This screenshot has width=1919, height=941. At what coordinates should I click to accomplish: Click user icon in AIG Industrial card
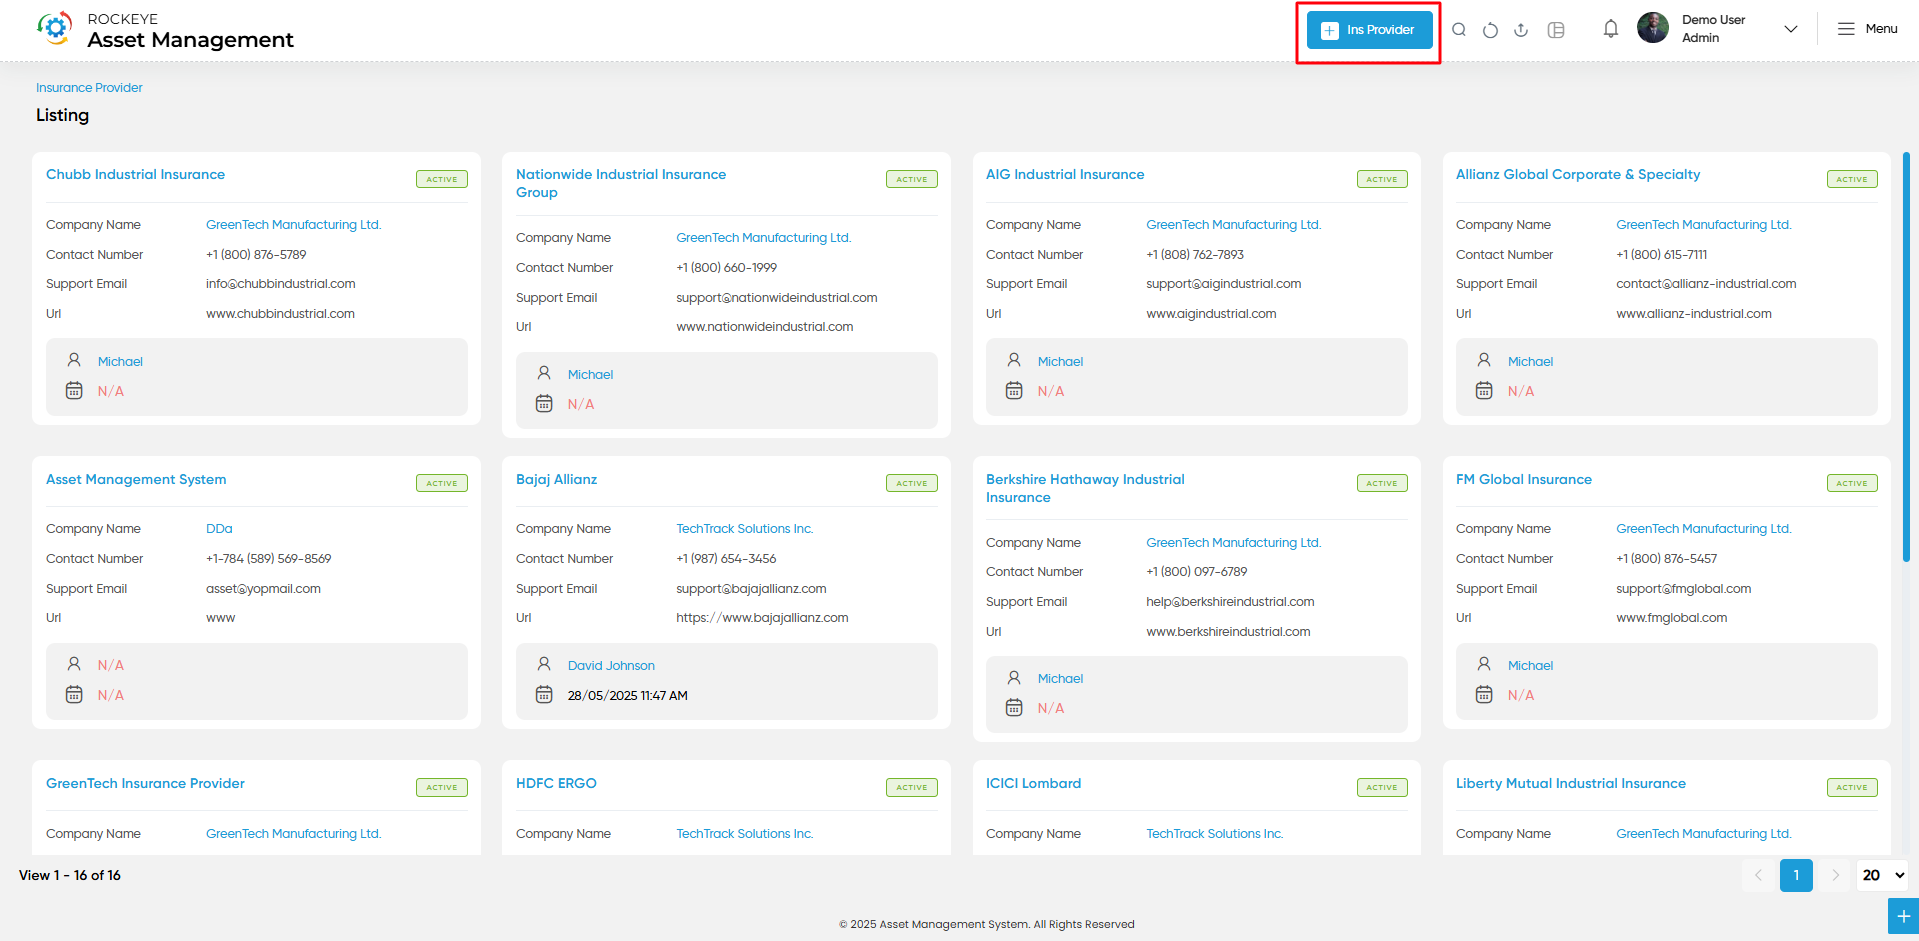coord(1014,360)
